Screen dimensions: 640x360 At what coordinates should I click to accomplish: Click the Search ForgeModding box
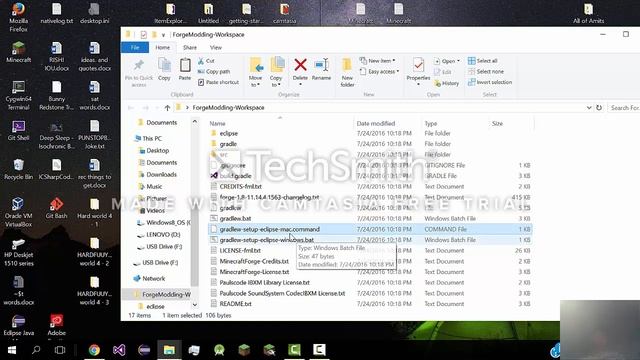[624, 108]
